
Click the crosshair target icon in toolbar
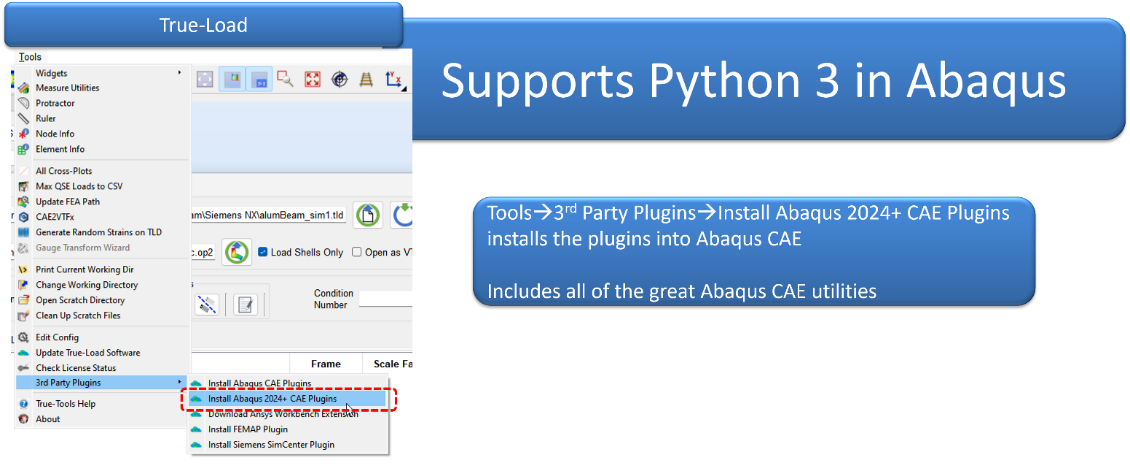[x=339, y=79]
